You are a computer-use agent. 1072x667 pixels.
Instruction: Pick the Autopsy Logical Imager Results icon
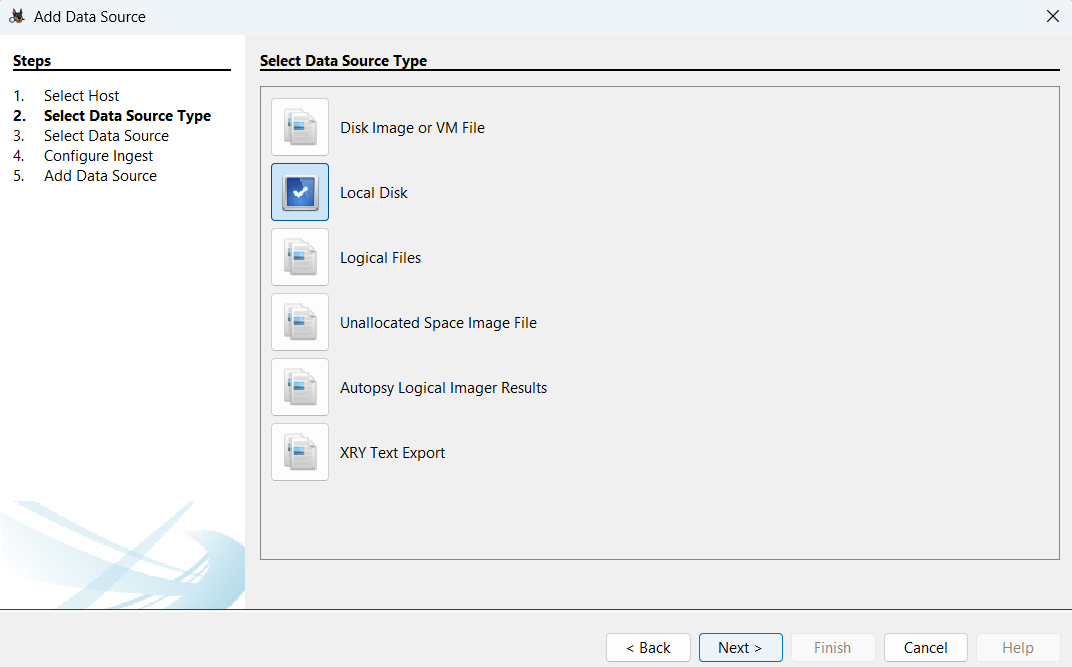300,387
